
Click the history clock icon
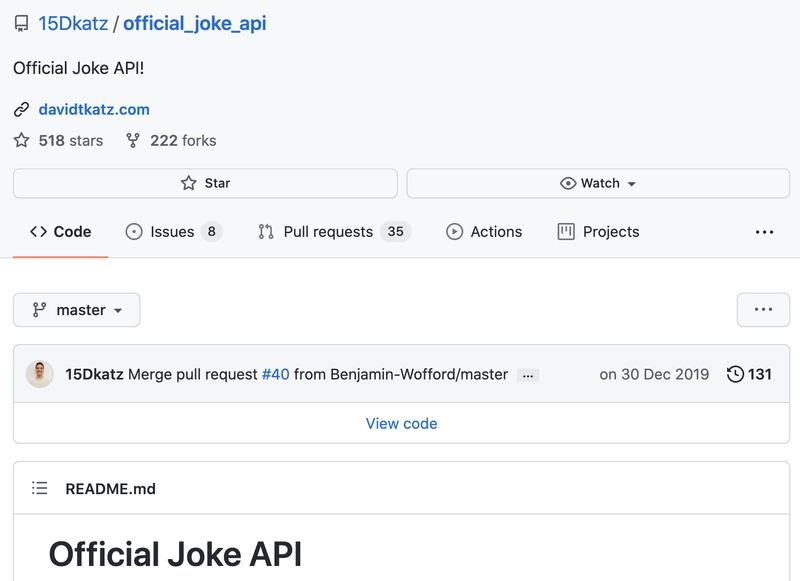pyautogui.click(x=735, y=374)
